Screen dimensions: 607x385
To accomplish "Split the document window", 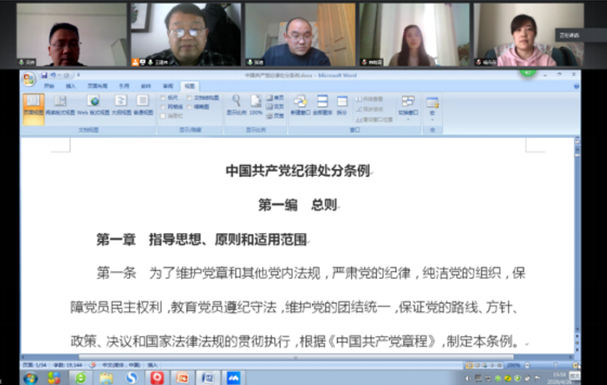I will [x=342, y=104].
